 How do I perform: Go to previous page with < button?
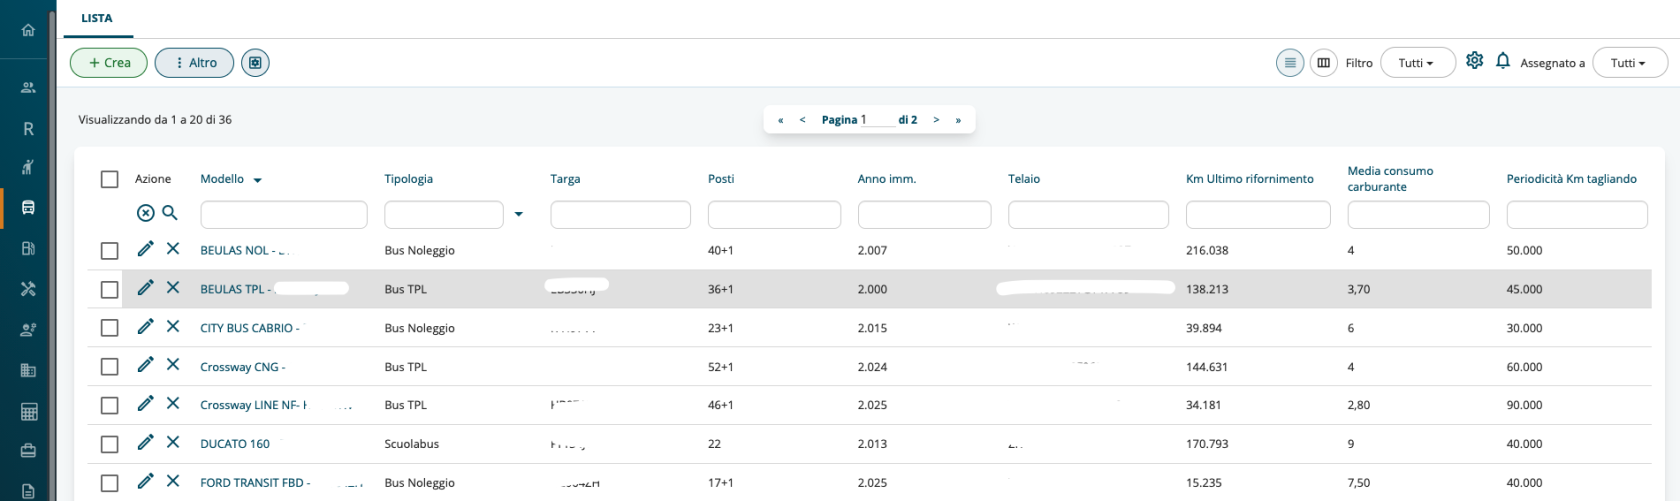click(802, 120)
